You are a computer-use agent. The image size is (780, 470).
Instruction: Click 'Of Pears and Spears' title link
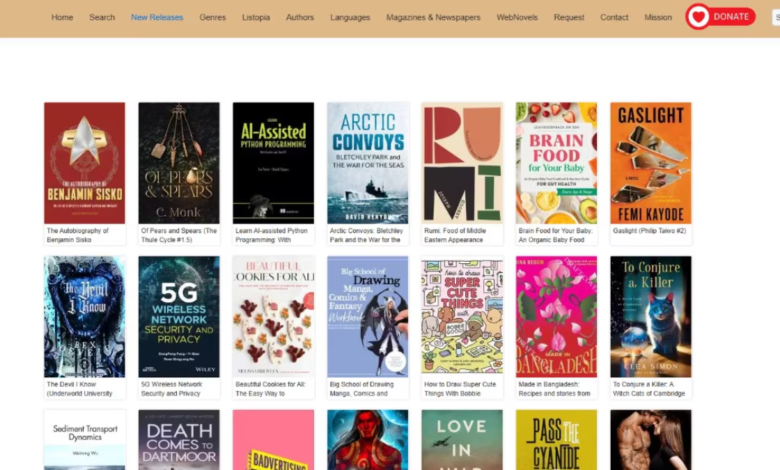[x=179, y=235]
